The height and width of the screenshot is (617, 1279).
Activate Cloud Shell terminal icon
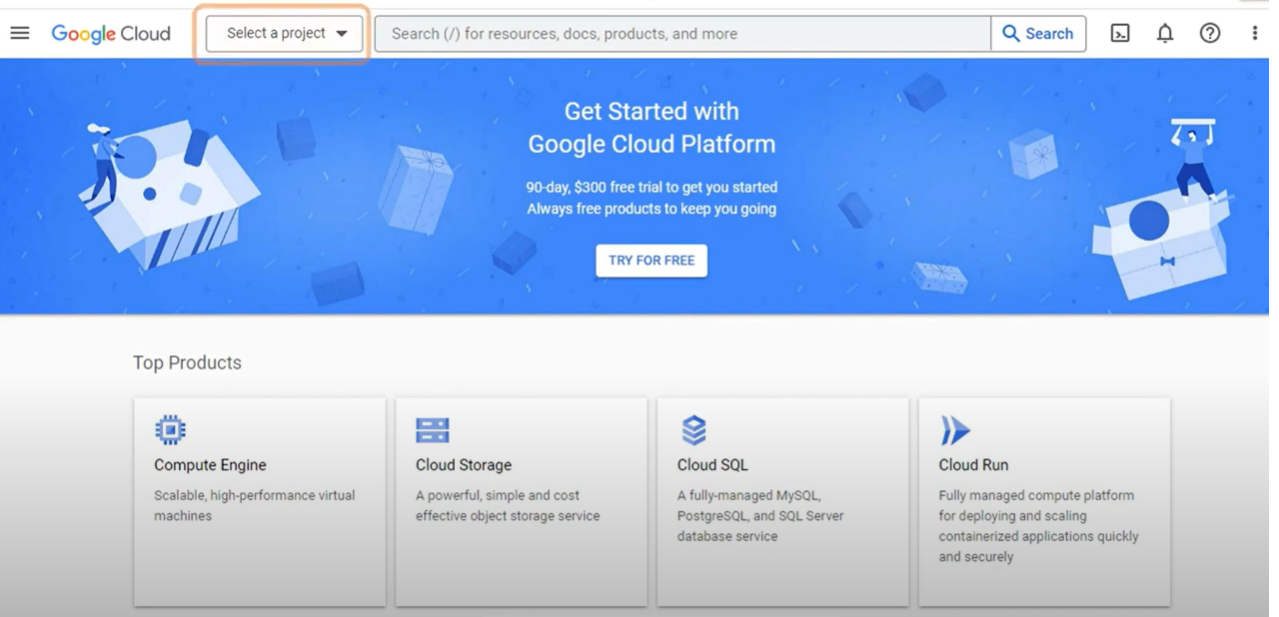1120,33
